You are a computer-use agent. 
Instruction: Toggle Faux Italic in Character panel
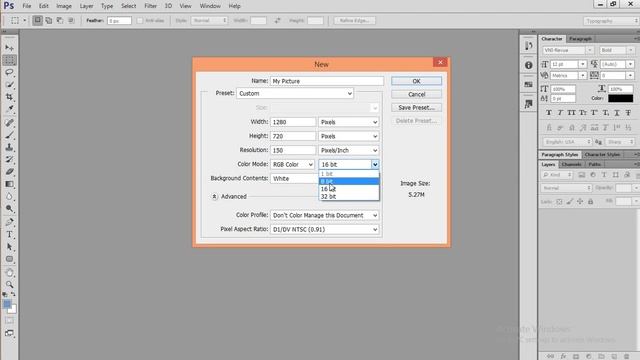(x=560, y=113)
